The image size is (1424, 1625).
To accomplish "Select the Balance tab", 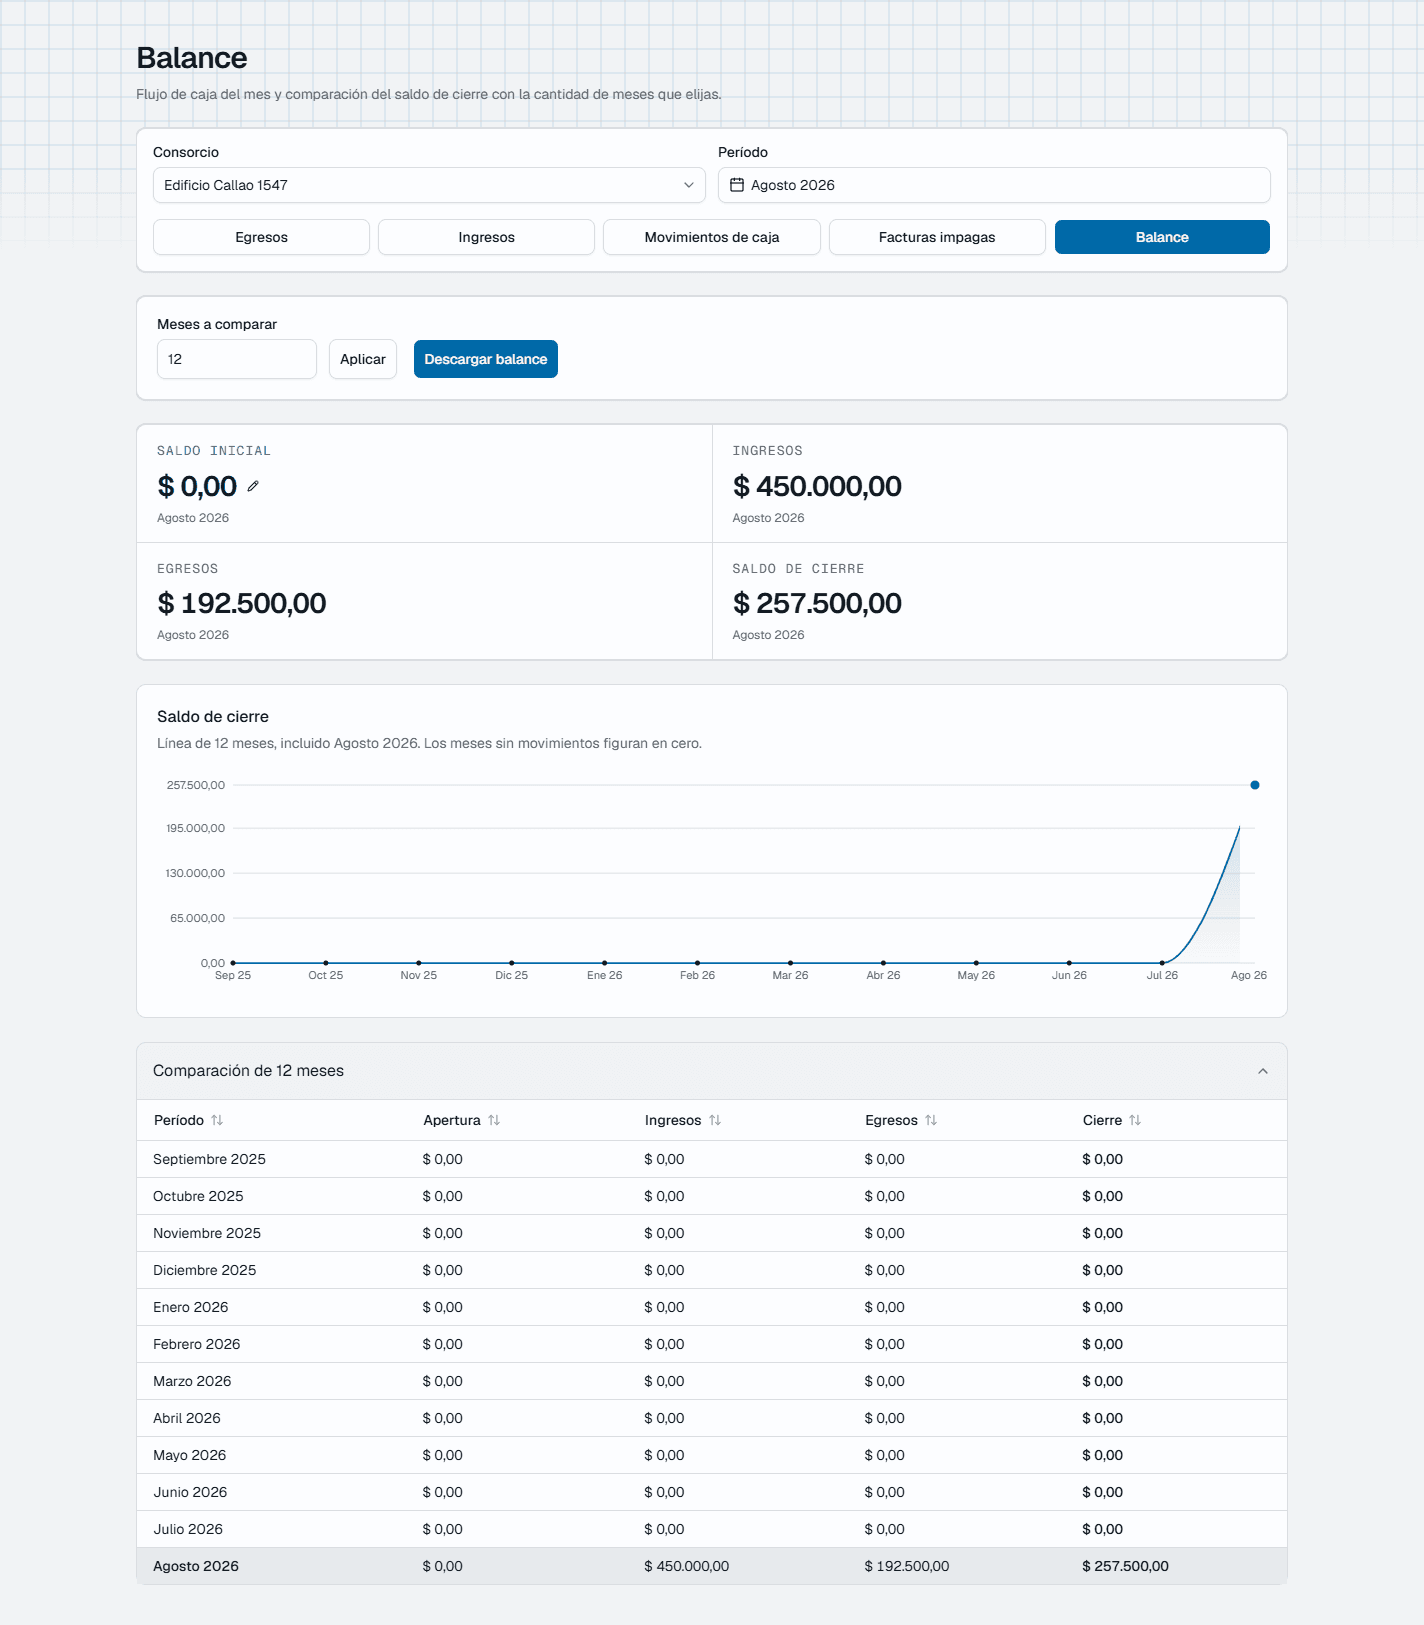I will coord(1162,237).
